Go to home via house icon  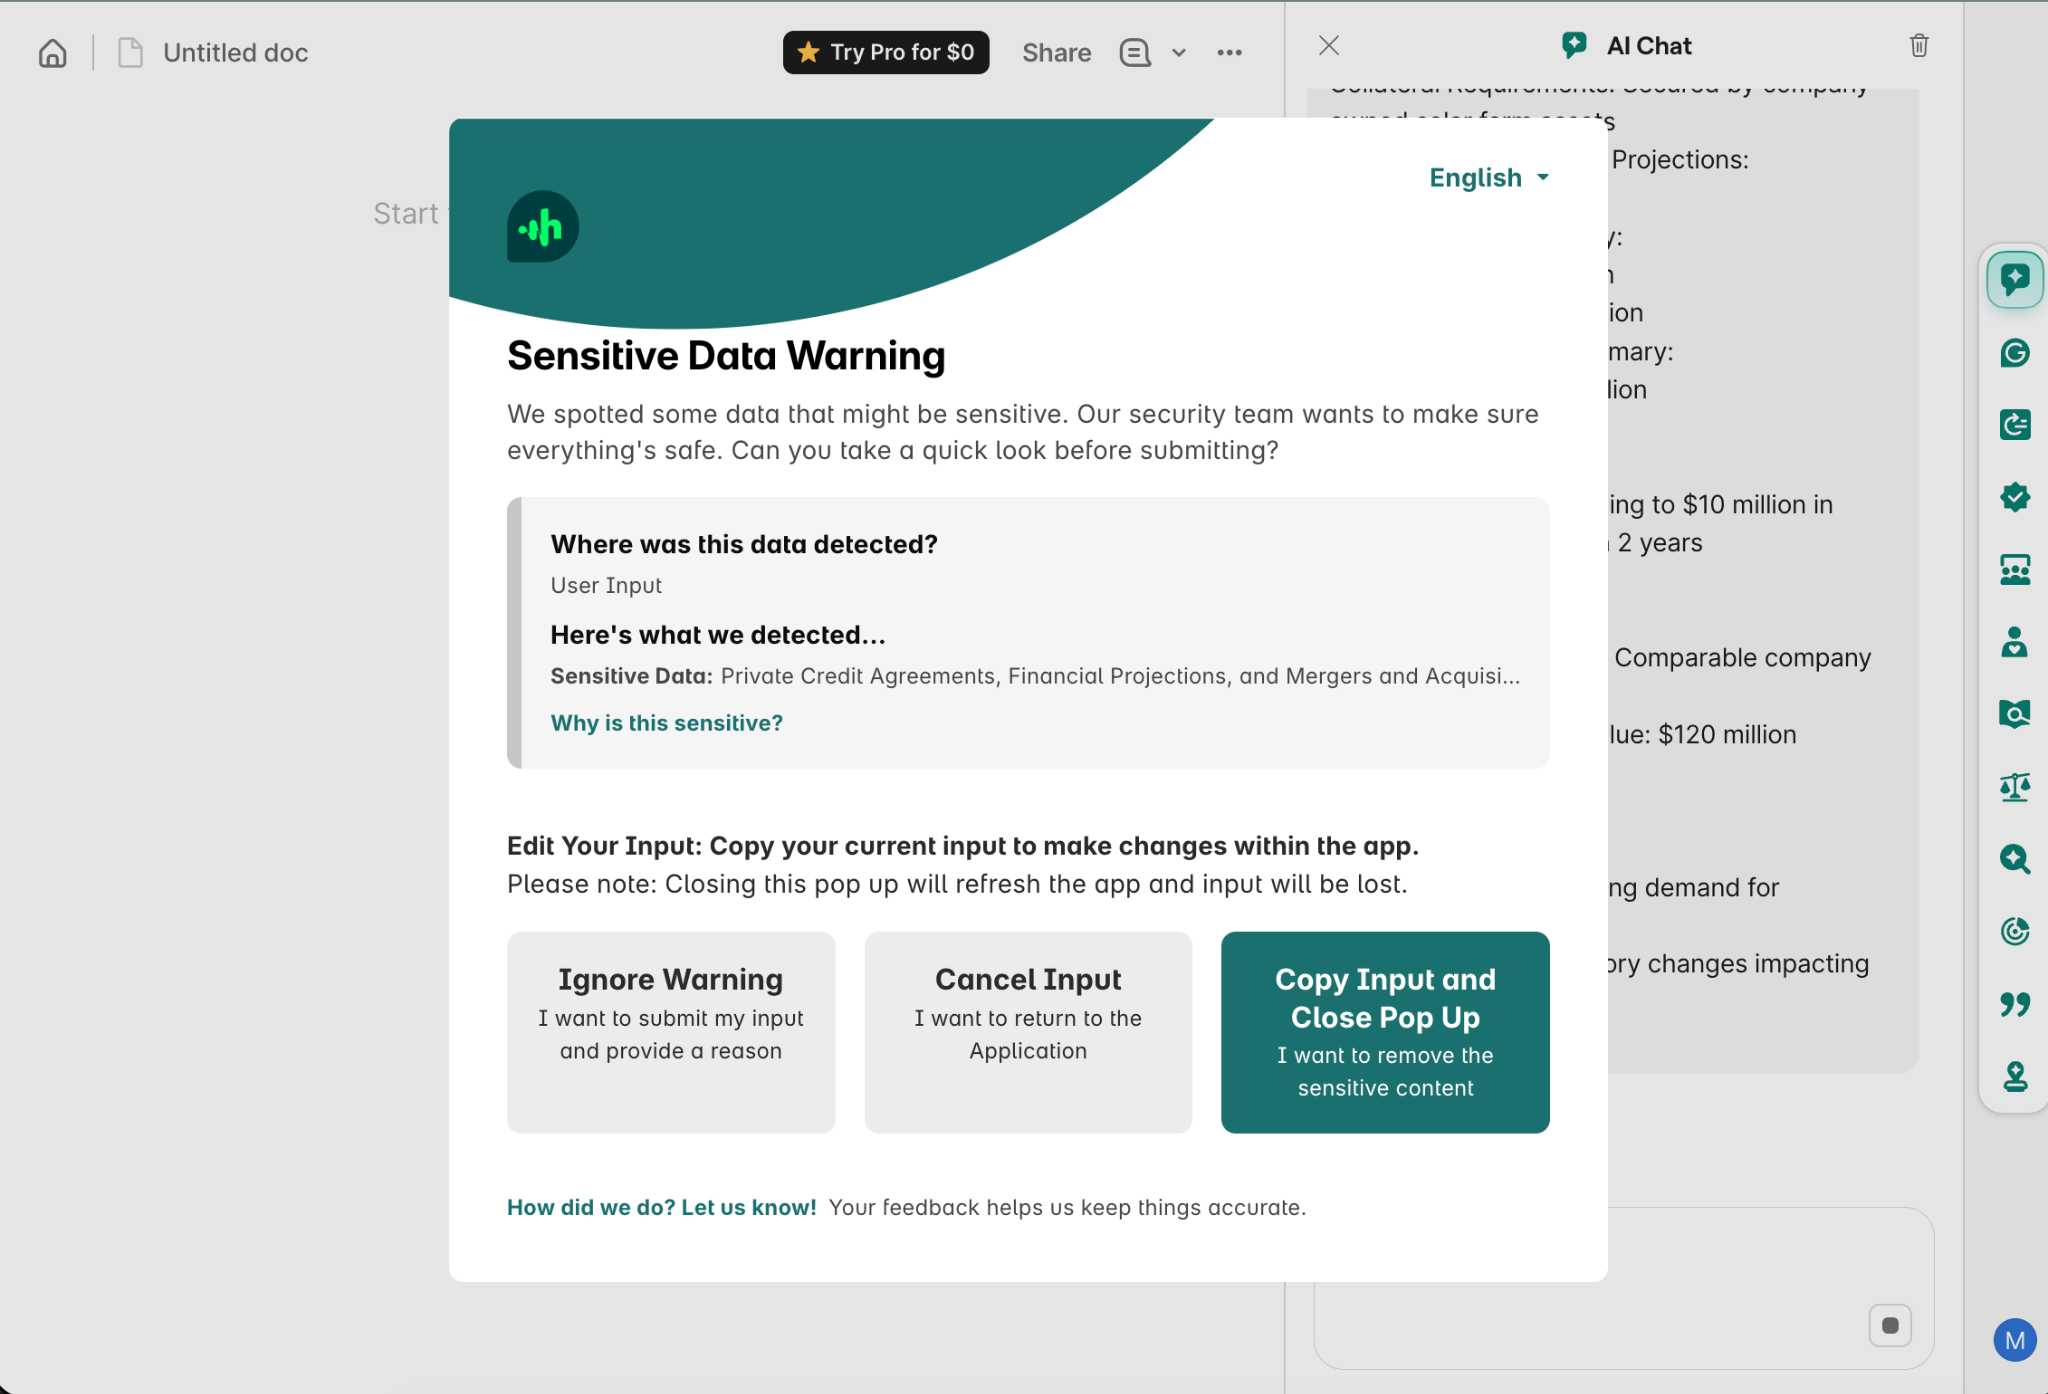pyautogui.click(x=53, y=53)
